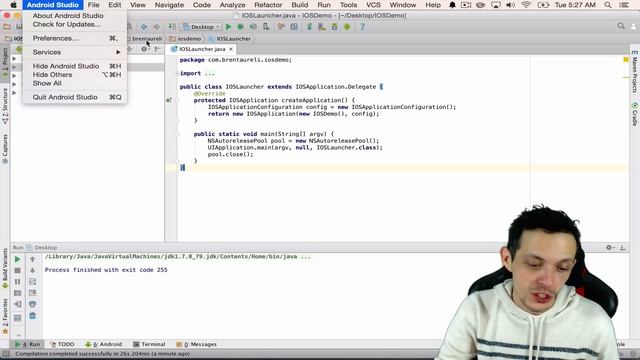
Task: Click the iosdemo breadcrumb
Action: coord(185,39)
